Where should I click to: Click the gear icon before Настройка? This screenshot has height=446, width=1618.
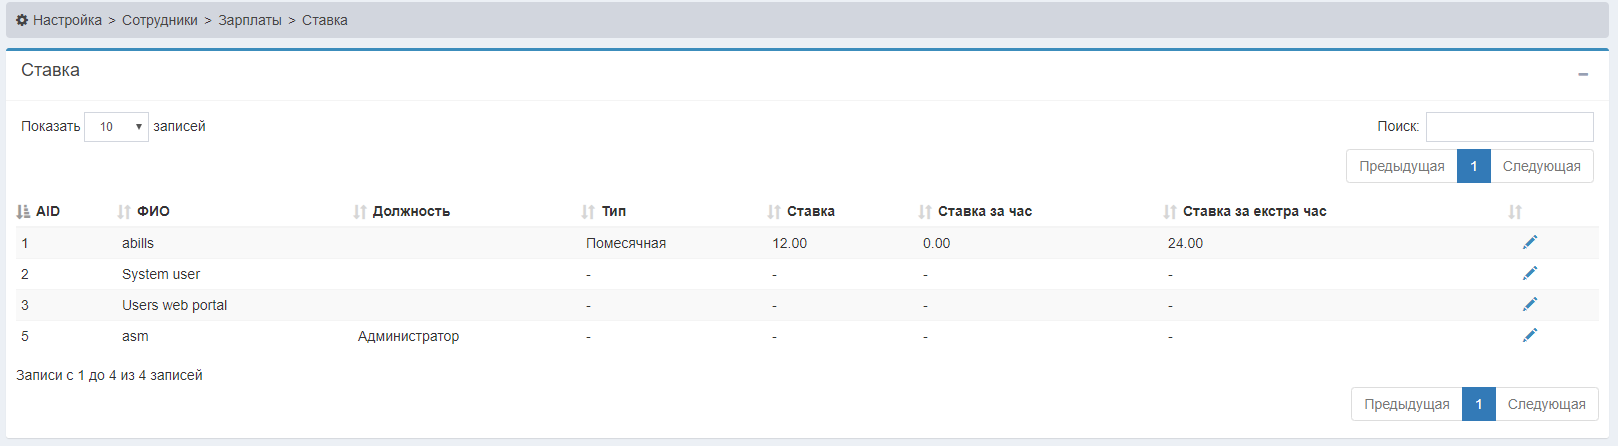click(22, 20)
